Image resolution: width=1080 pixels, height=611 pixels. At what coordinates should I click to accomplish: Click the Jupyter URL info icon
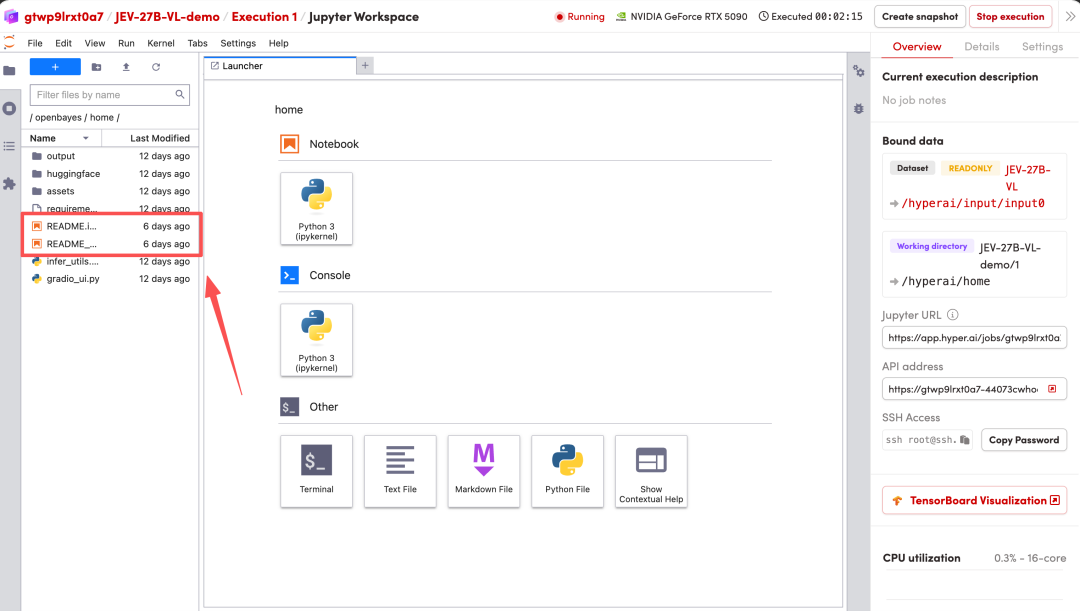pos(953,315)
